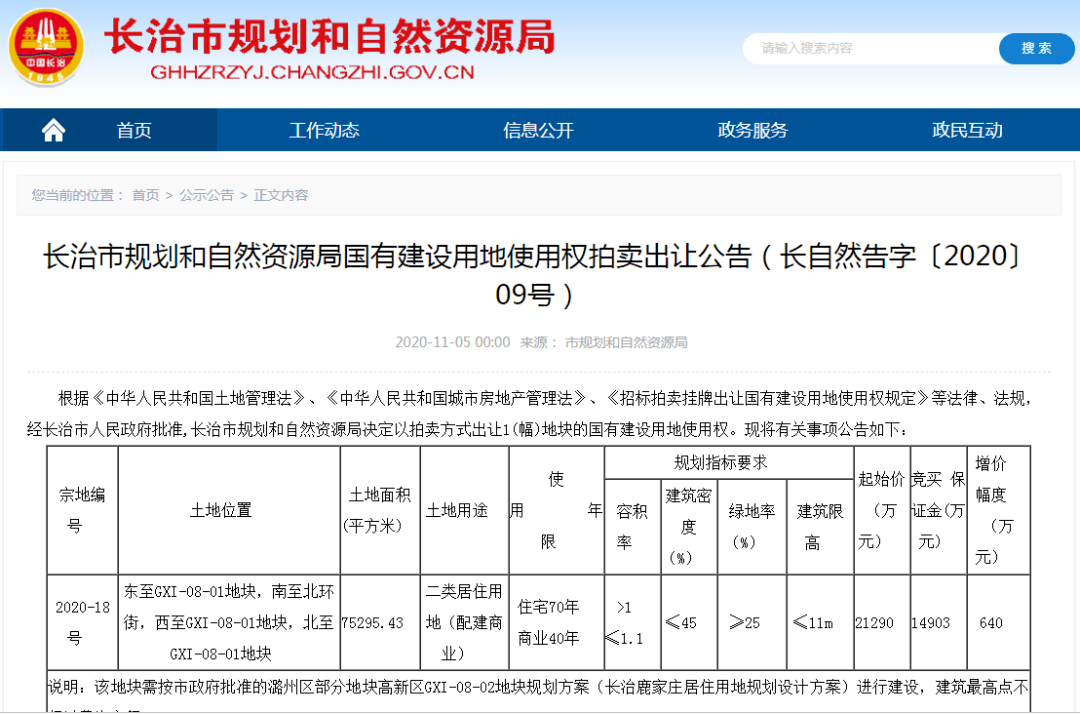Click the parcel number 2020-18号 table cell
Viewport: 1080px width, 714px height.
point(81,622)
